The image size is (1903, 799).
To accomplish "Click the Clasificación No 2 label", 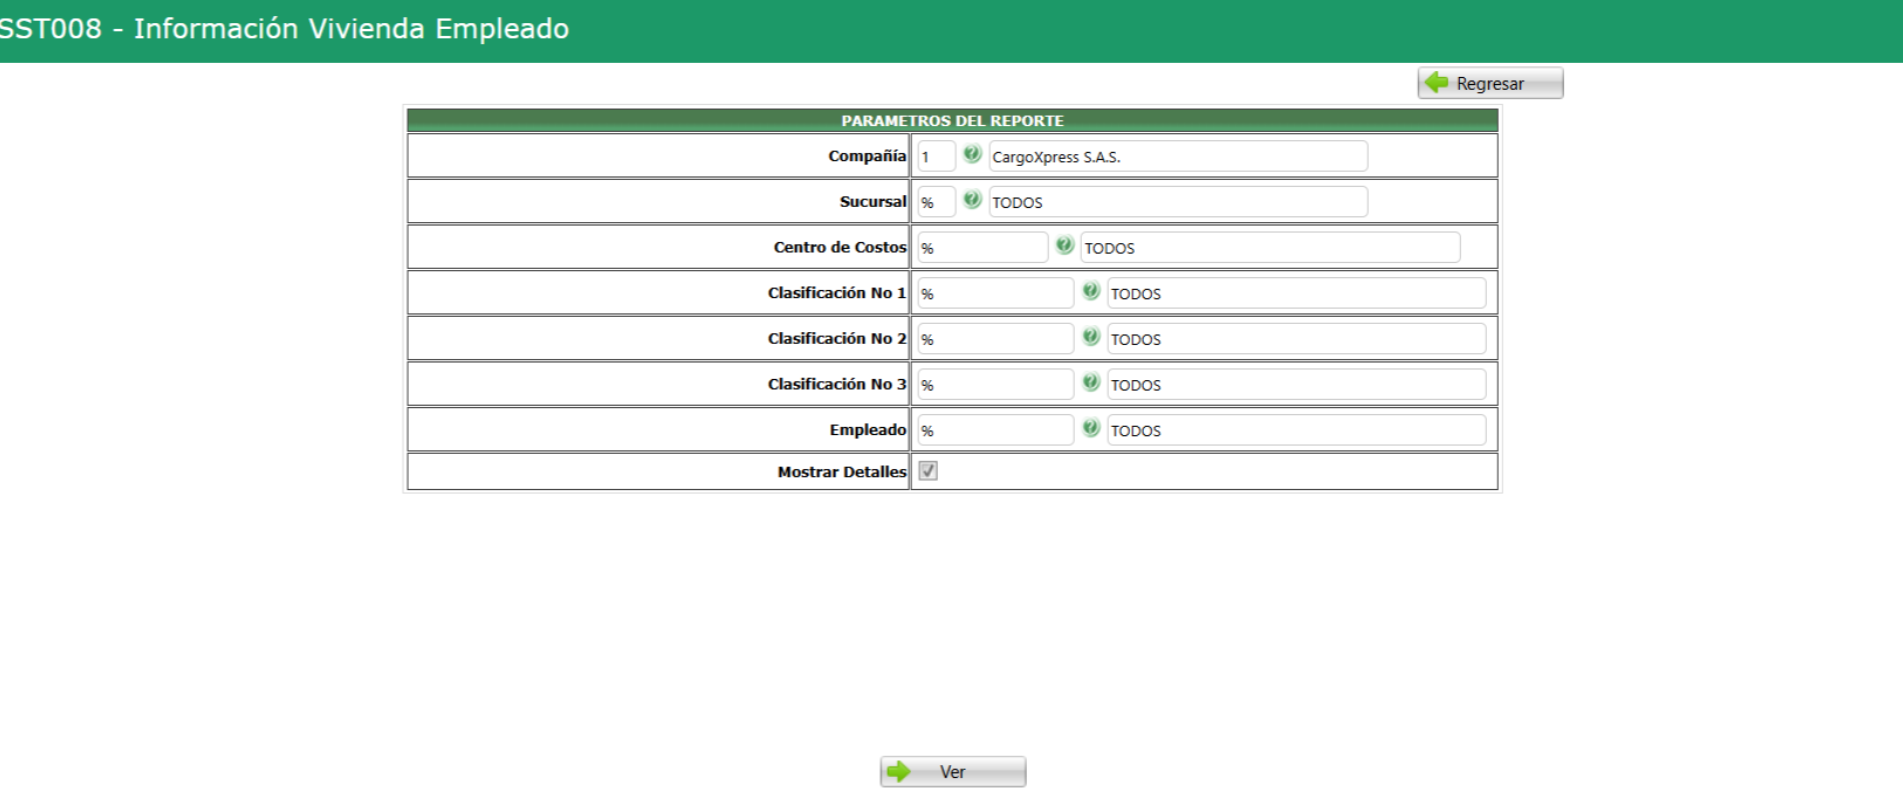I will click(x=837, y=339).
